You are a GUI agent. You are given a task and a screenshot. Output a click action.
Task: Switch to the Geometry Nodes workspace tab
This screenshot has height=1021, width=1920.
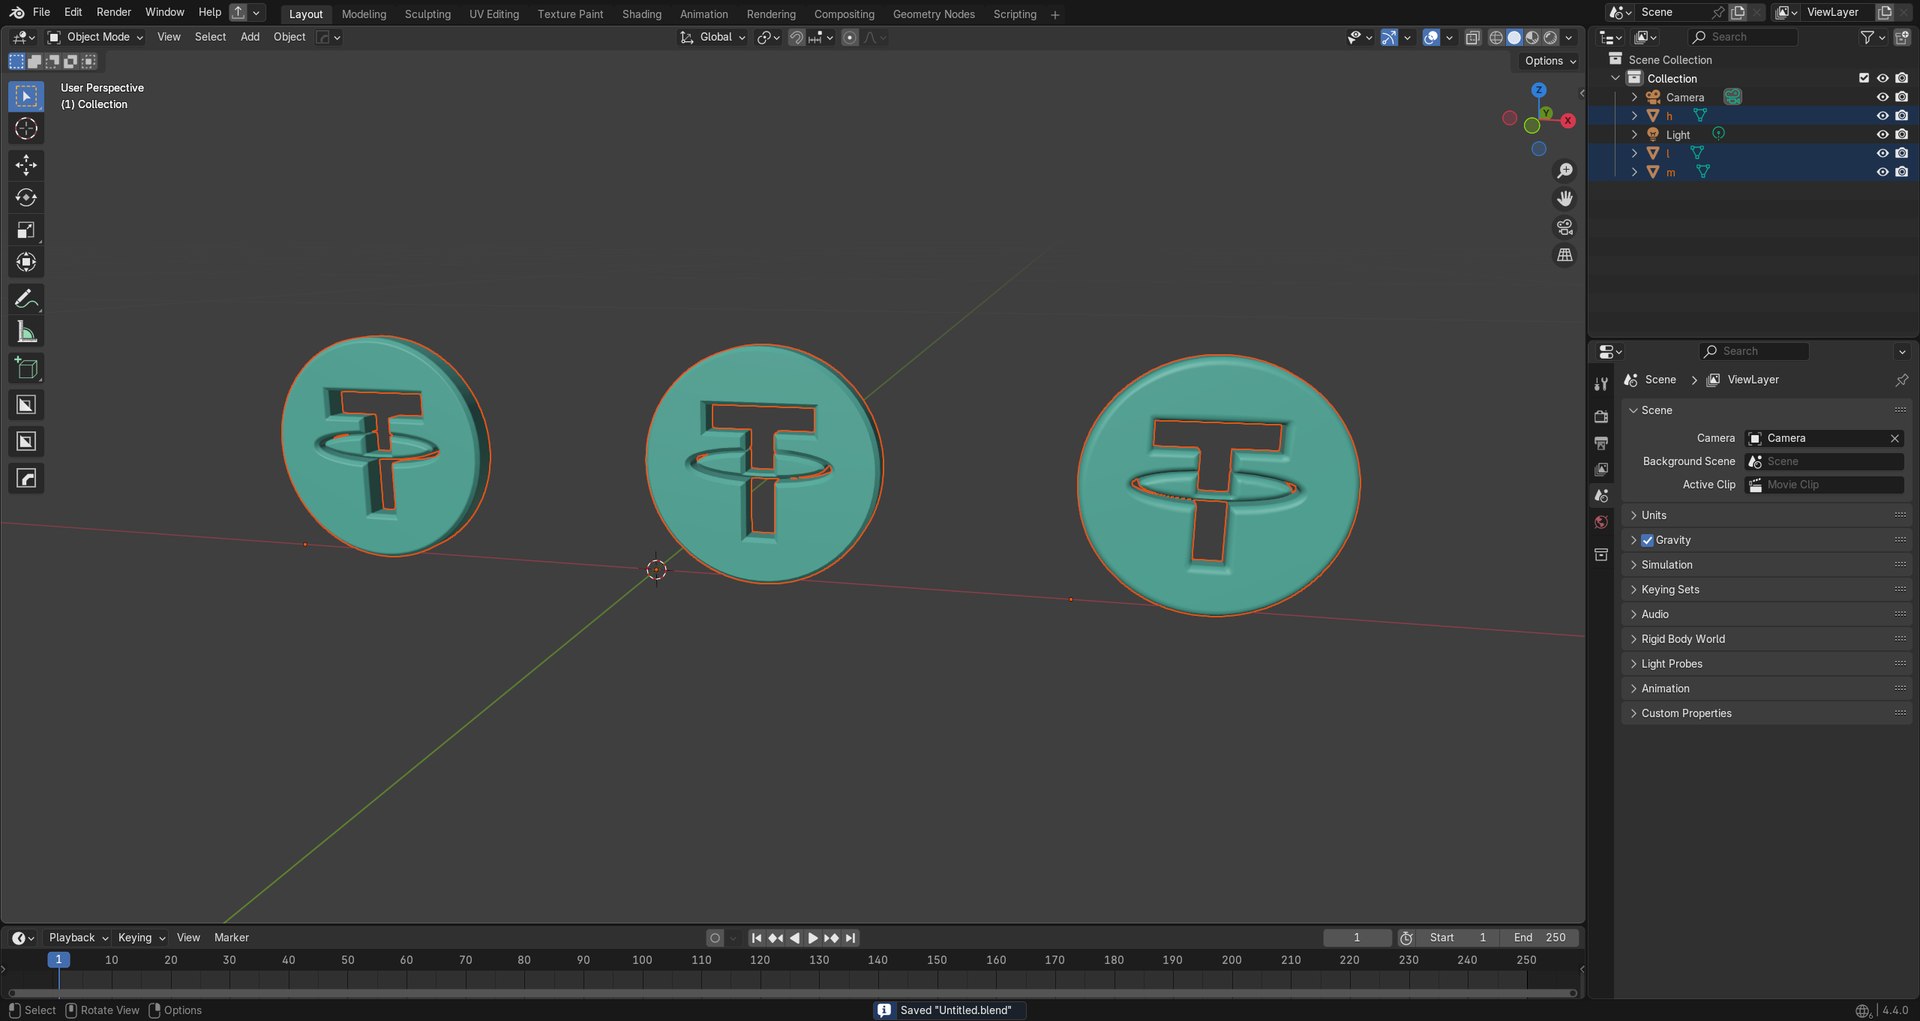[x=934, y=14]
